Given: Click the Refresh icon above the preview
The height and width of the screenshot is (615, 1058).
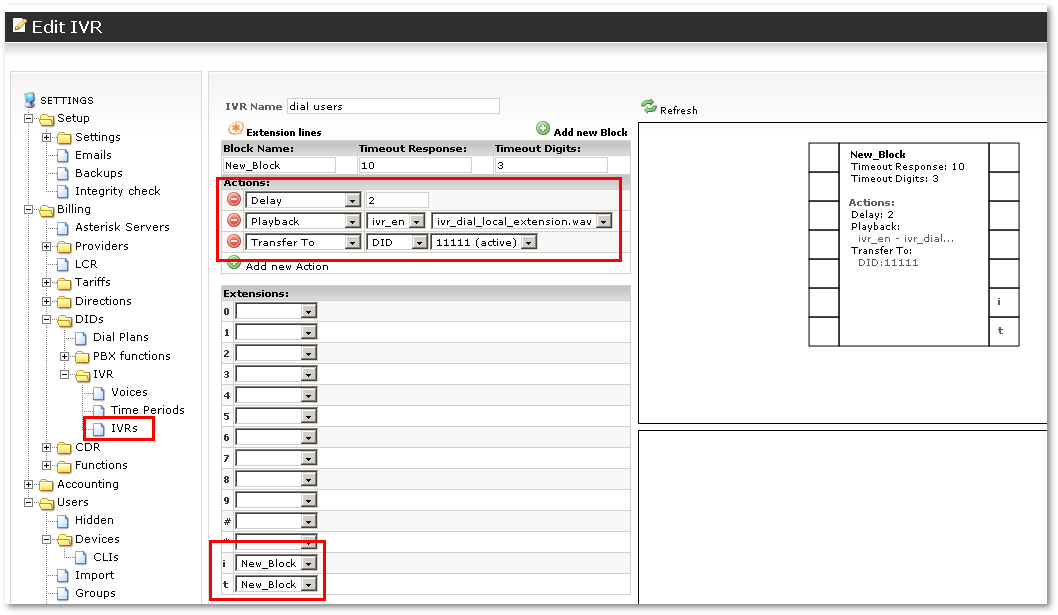Looking at the screenshot, I should pos(648,106).
